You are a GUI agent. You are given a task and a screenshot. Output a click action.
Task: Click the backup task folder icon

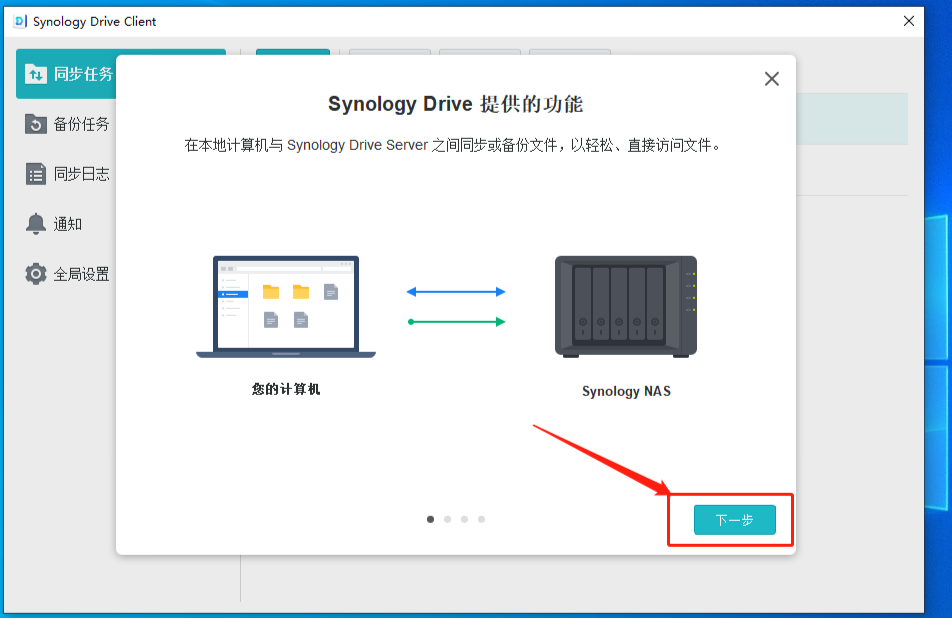(36, 124)
